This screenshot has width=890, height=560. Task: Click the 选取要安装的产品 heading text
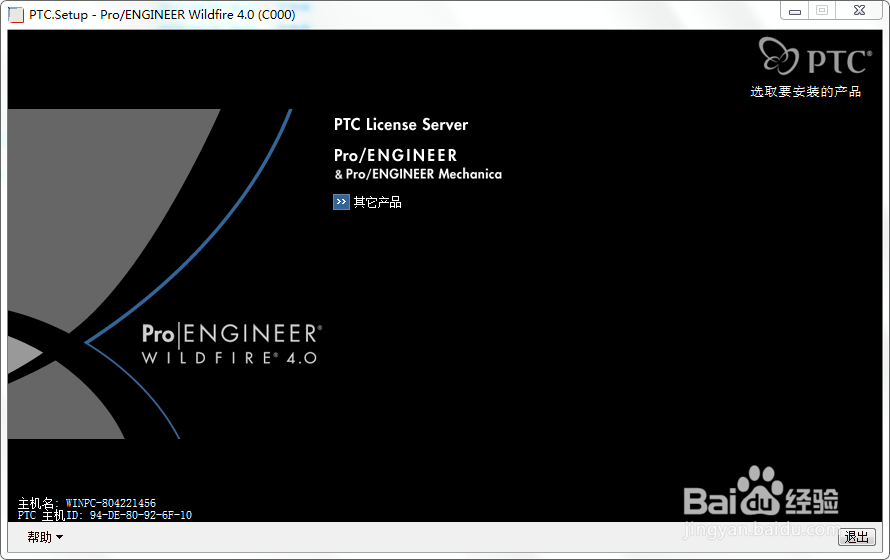click(x=805, y=91)
